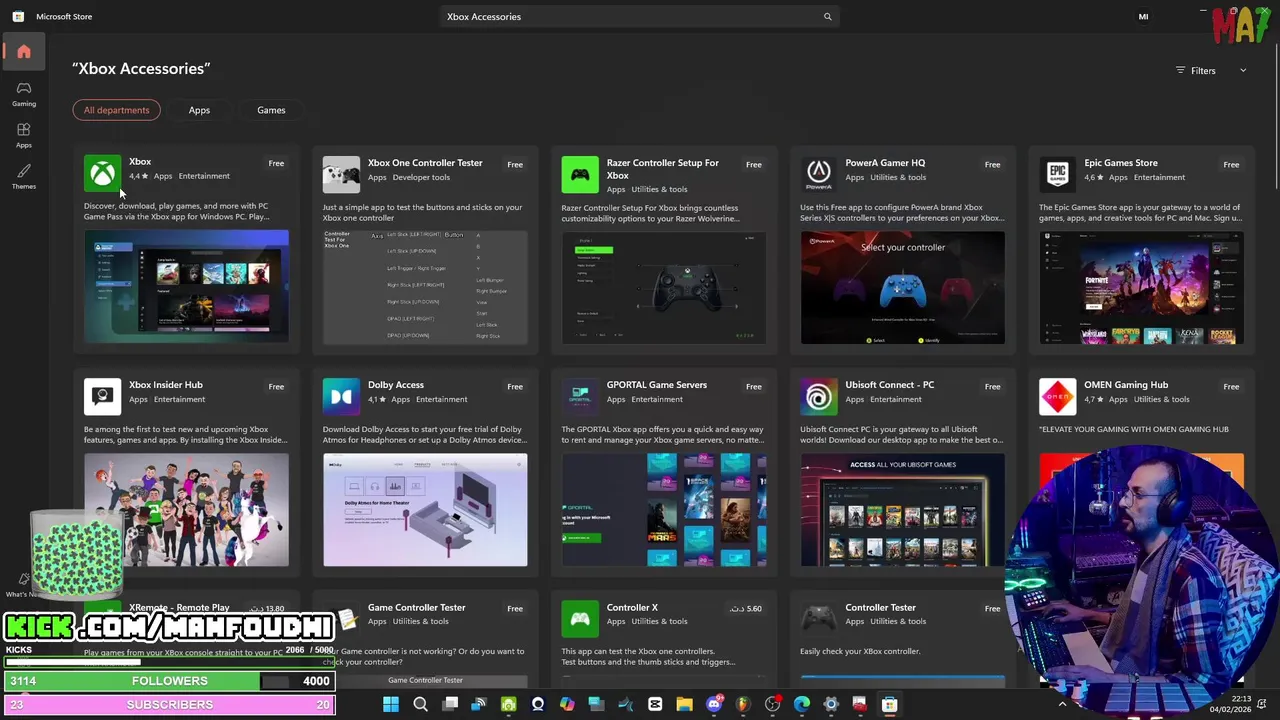Open Microsoft Edge from taskbar
Viewport: 1280px width, 720px height.
click(801, 704)
